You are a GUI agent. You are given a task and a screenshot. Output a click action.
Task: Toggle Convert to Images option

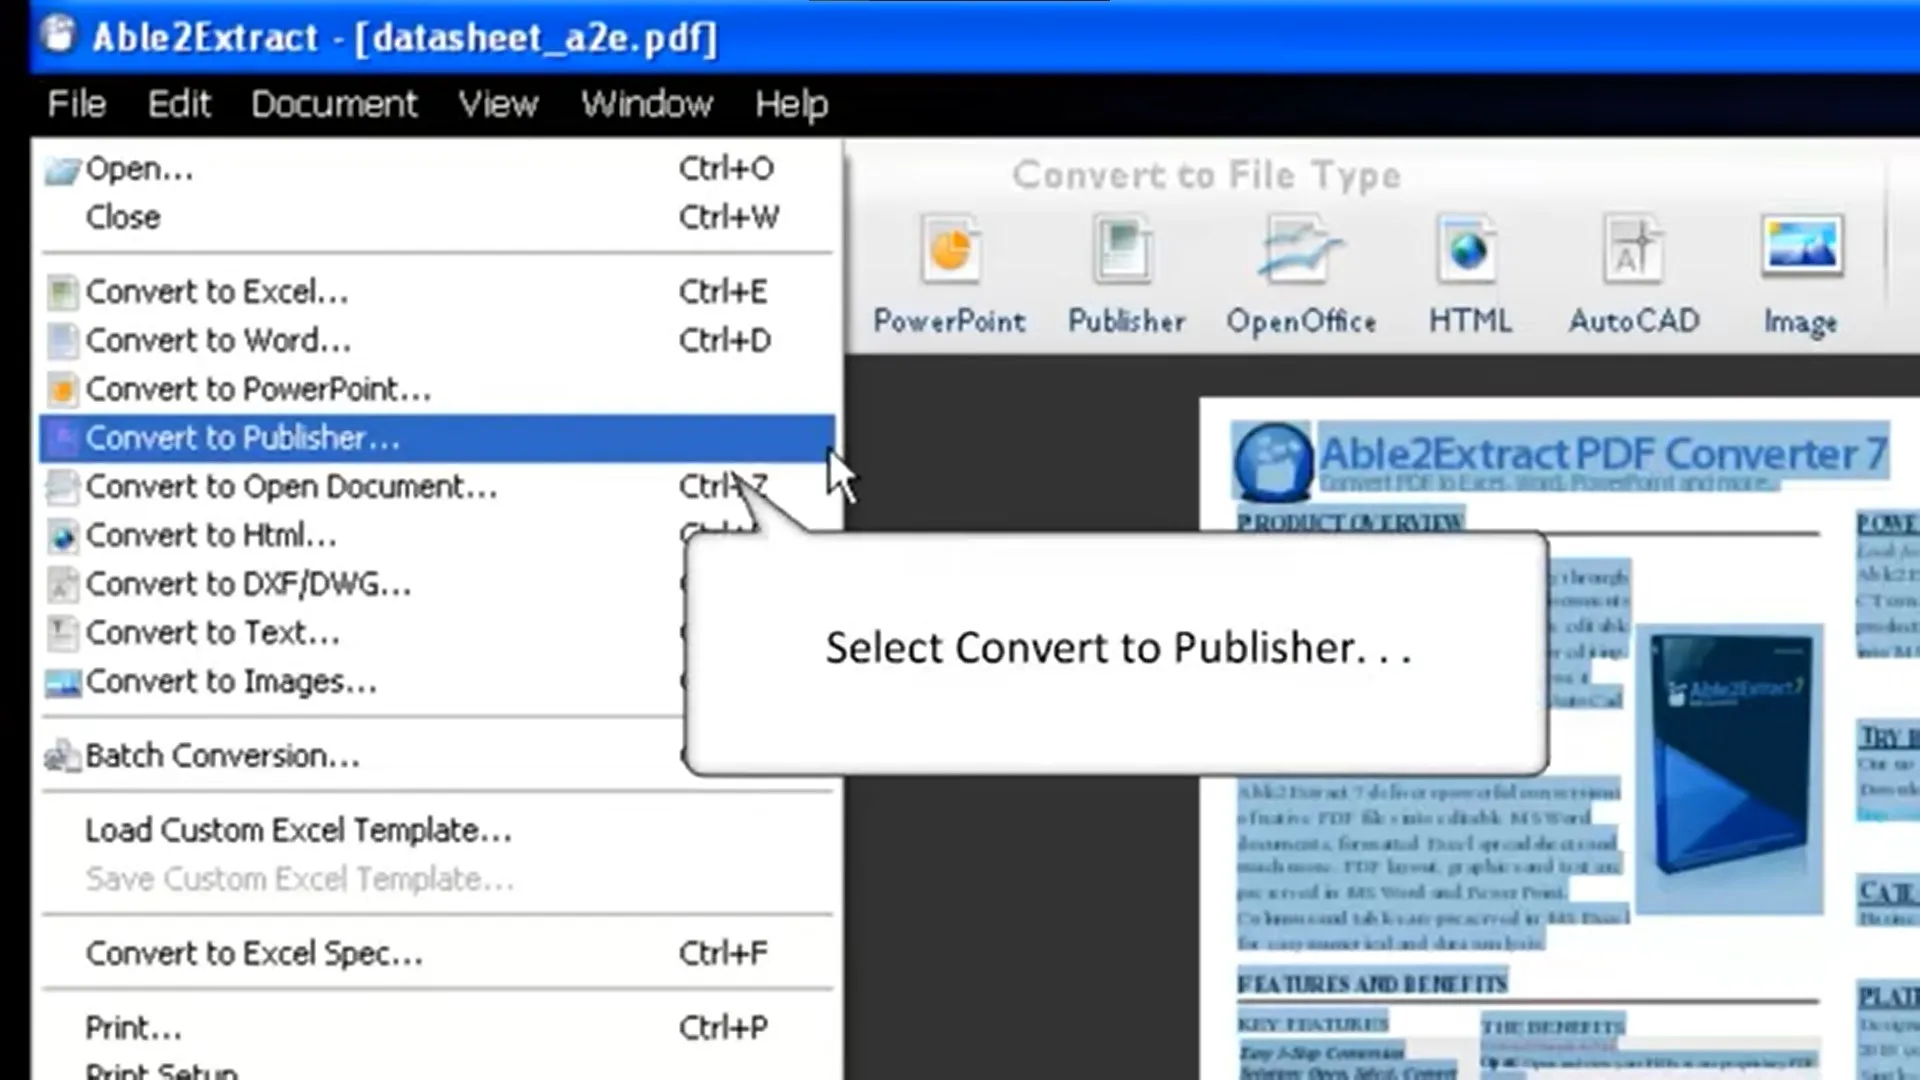pyautogui.click(x=231, y=680)
